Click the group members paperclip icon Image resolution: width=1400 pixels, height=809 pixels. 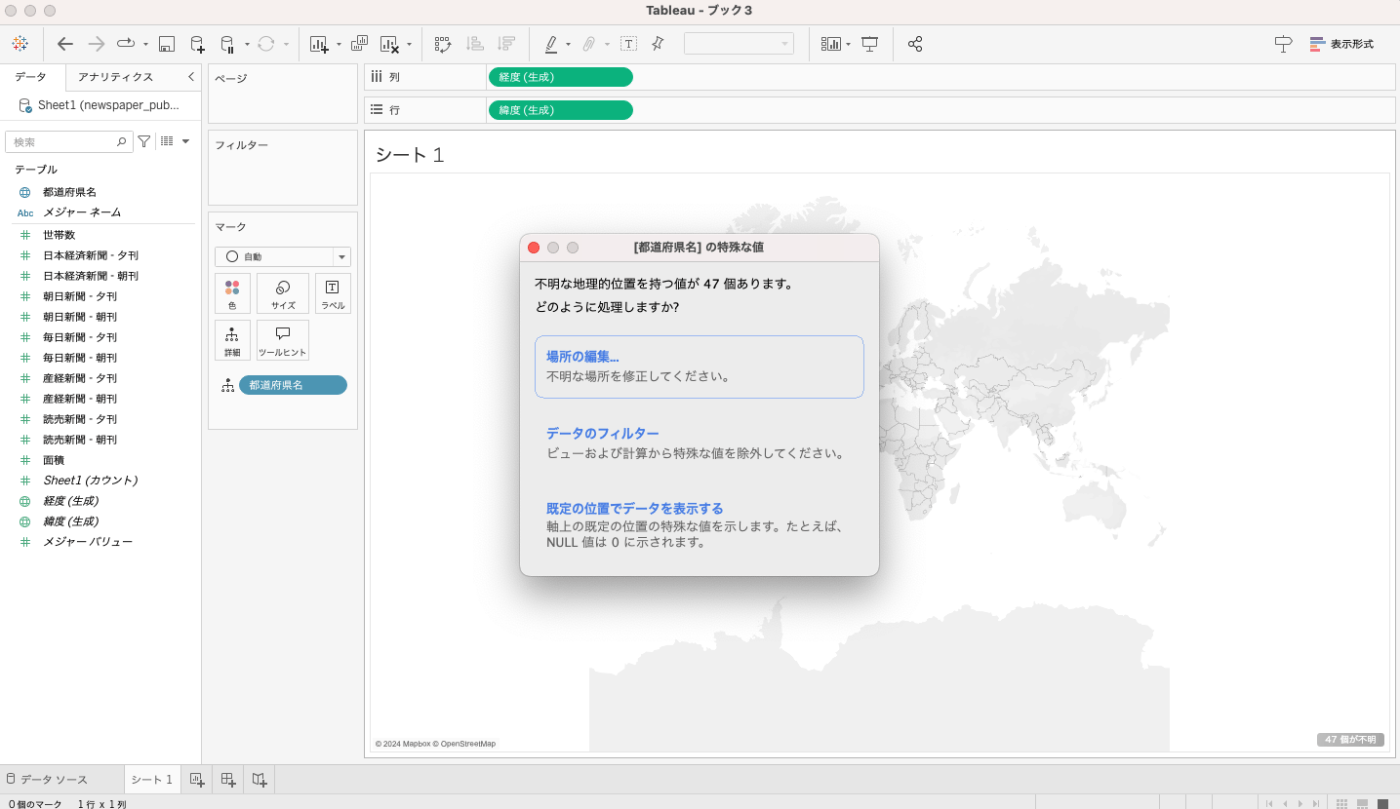[x=589, y=44]
